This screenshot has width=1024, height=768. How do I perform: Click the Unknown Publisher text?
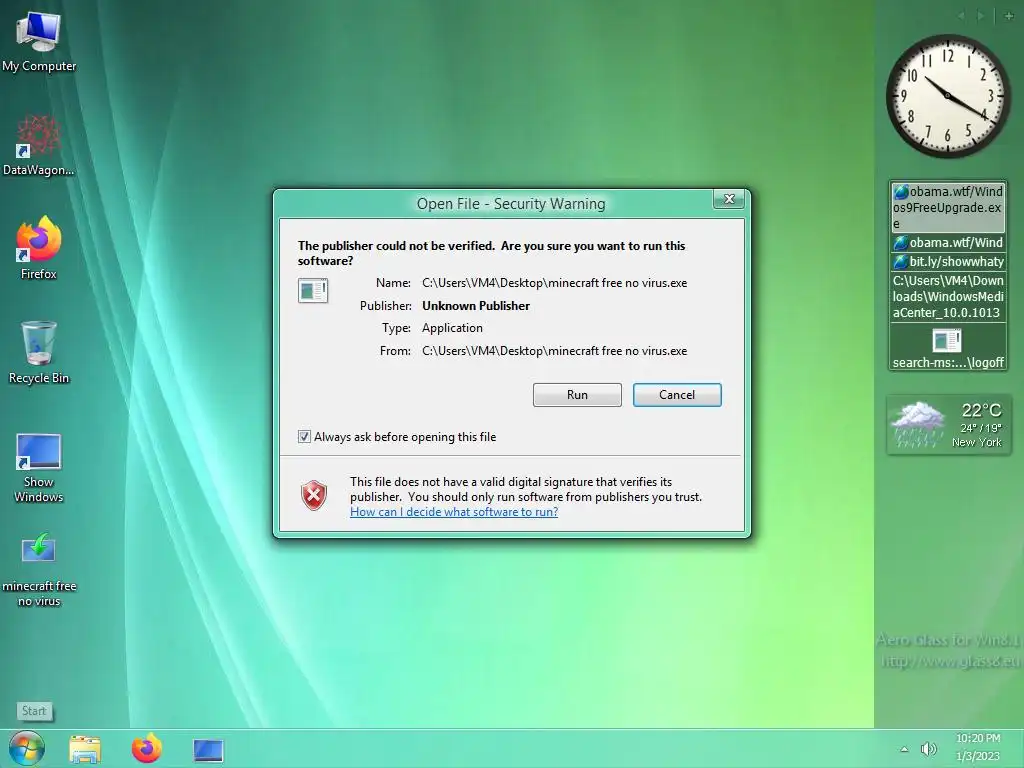(x=475, y=306)
